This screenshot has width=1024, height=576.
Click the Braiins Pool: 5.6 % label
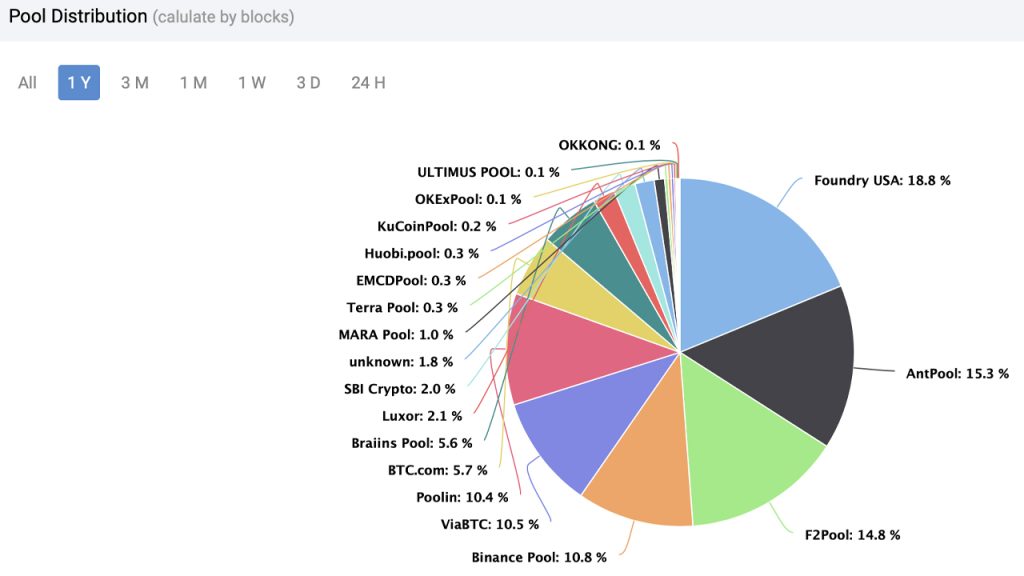(x=411, y=443)
